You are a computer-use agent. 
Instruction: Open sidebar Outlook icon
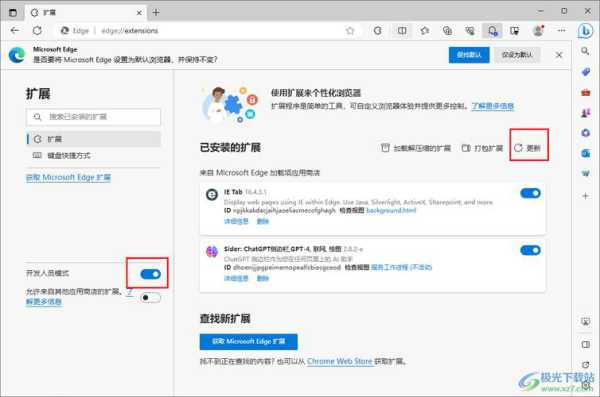585,154
